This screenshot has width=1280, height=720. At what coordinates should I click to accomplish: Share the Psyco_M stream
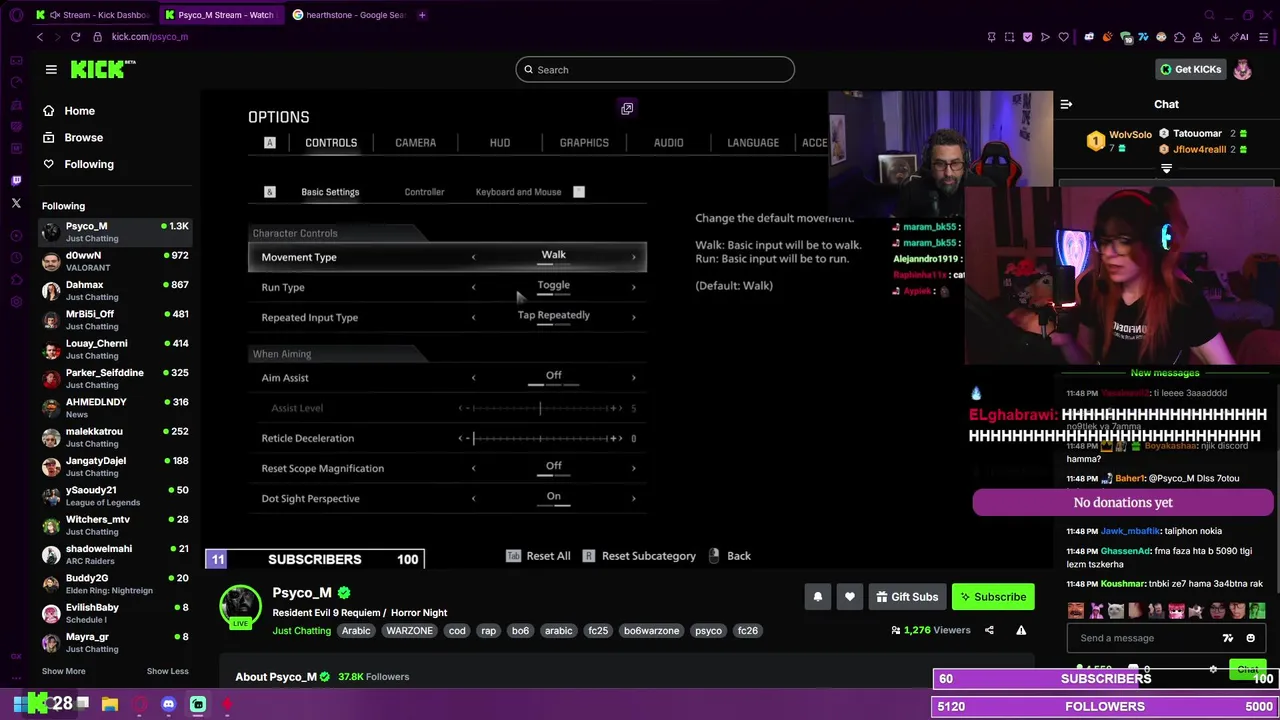989,630
